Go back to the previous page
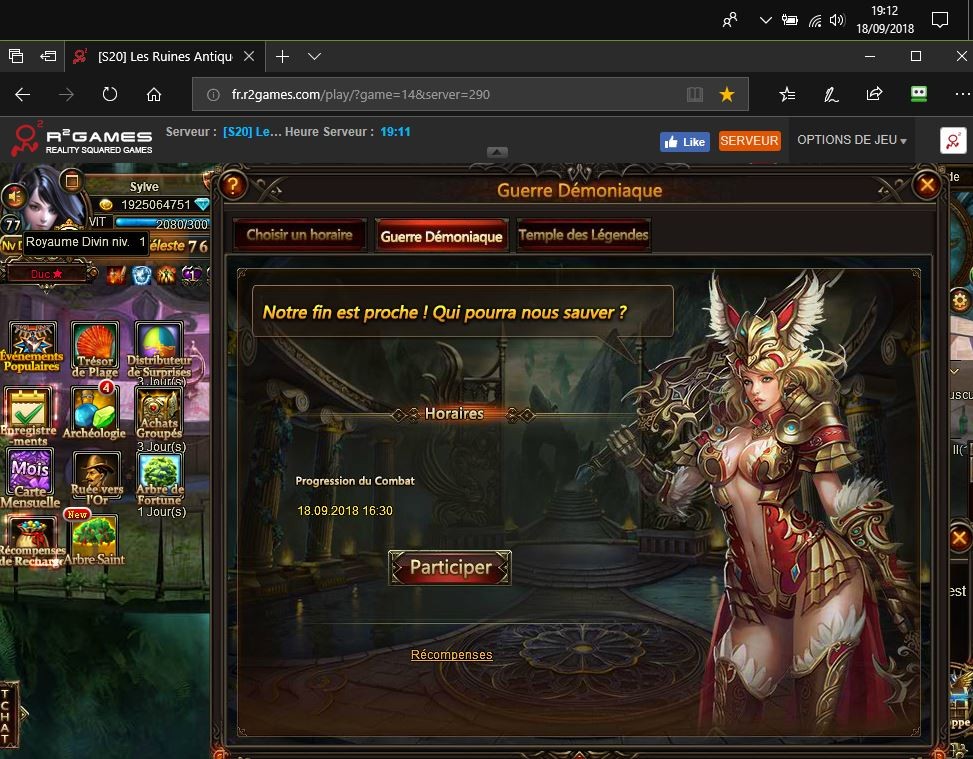 (22, 94)
